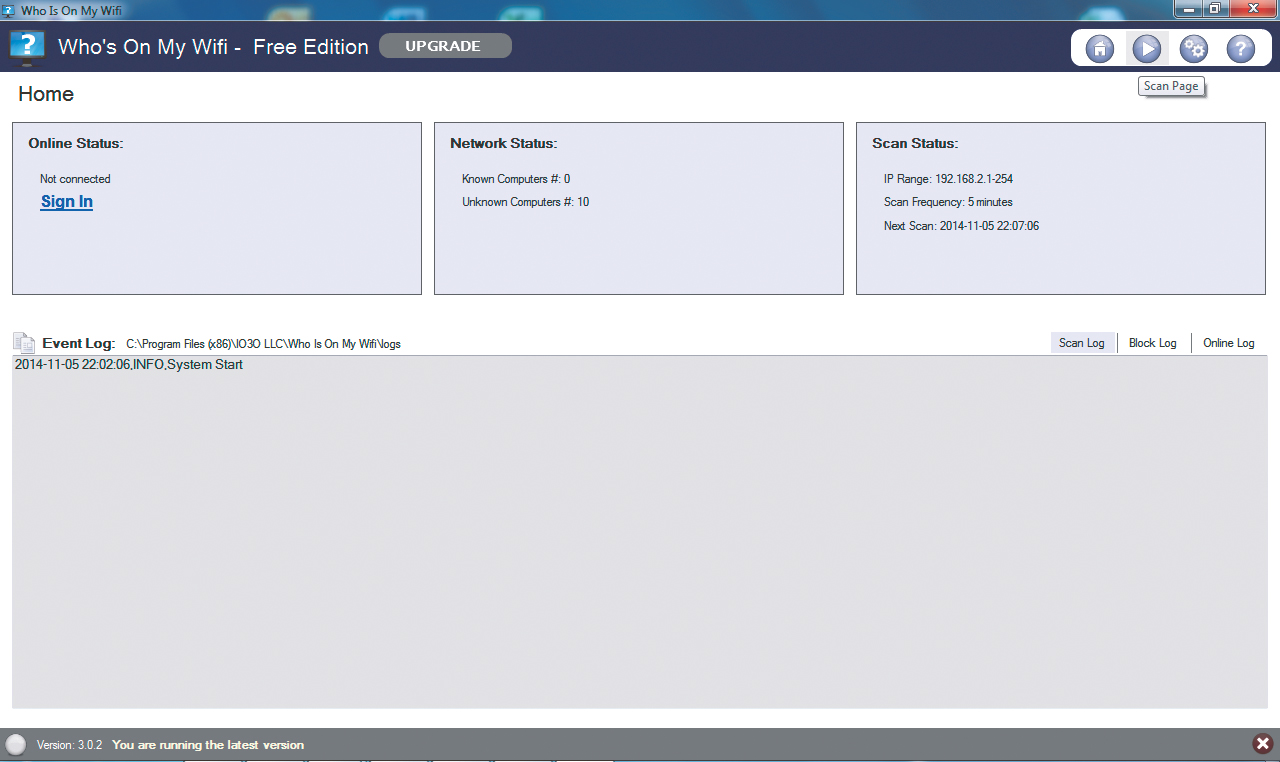
Task: Click the Help question mark icon
Action: pyautogui.click(x=1240, y=48)
